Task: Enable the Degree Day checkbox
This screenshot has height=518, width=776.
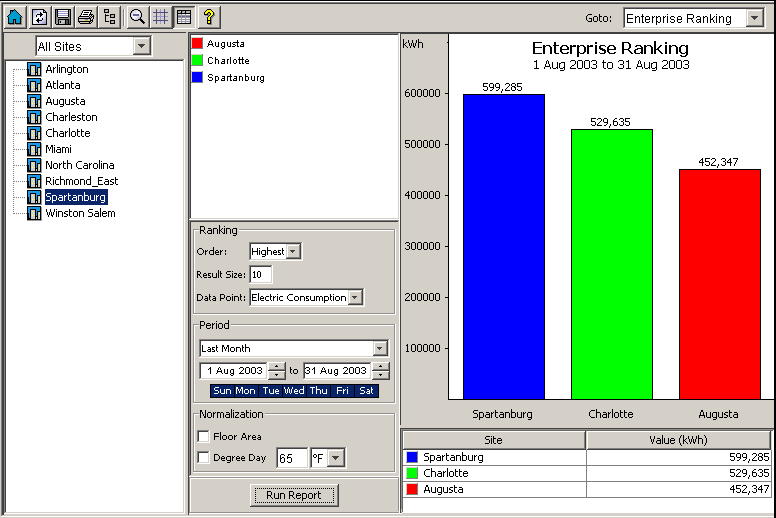Action: tap(204, 458)
